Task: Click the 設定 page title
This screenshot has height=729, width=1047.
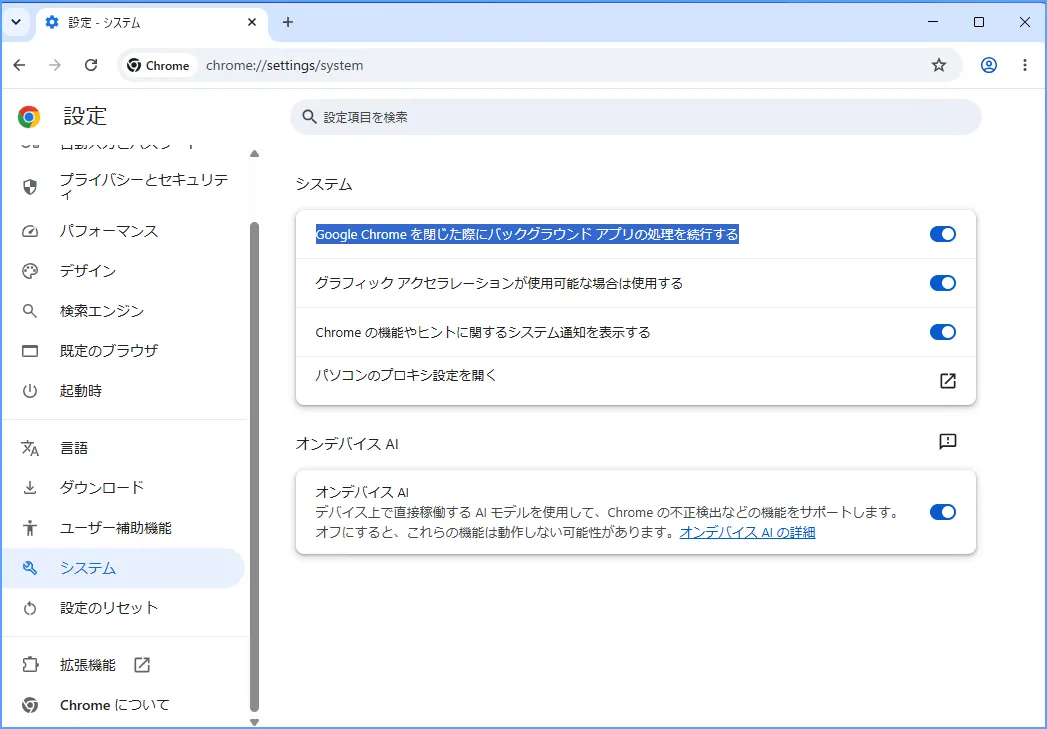Action: [85, 116]
